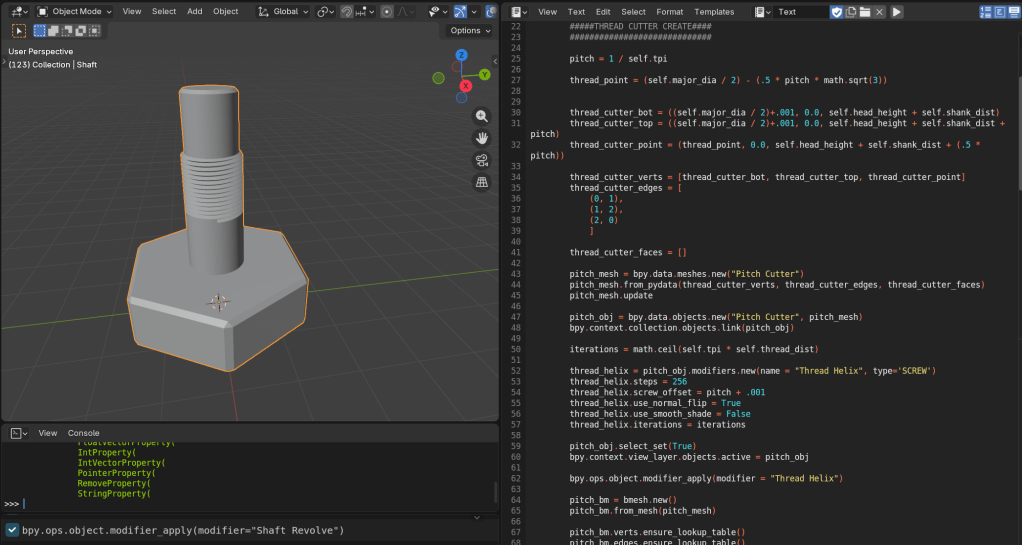Click the Run Script play button

(x=896, y=12)
